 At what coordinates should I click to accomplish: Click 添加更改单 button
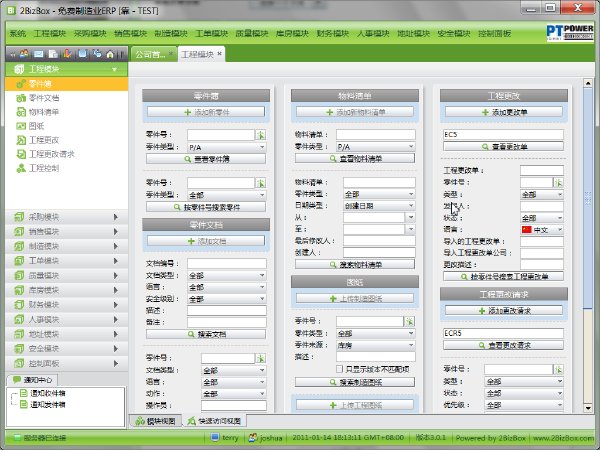point(504,112)
